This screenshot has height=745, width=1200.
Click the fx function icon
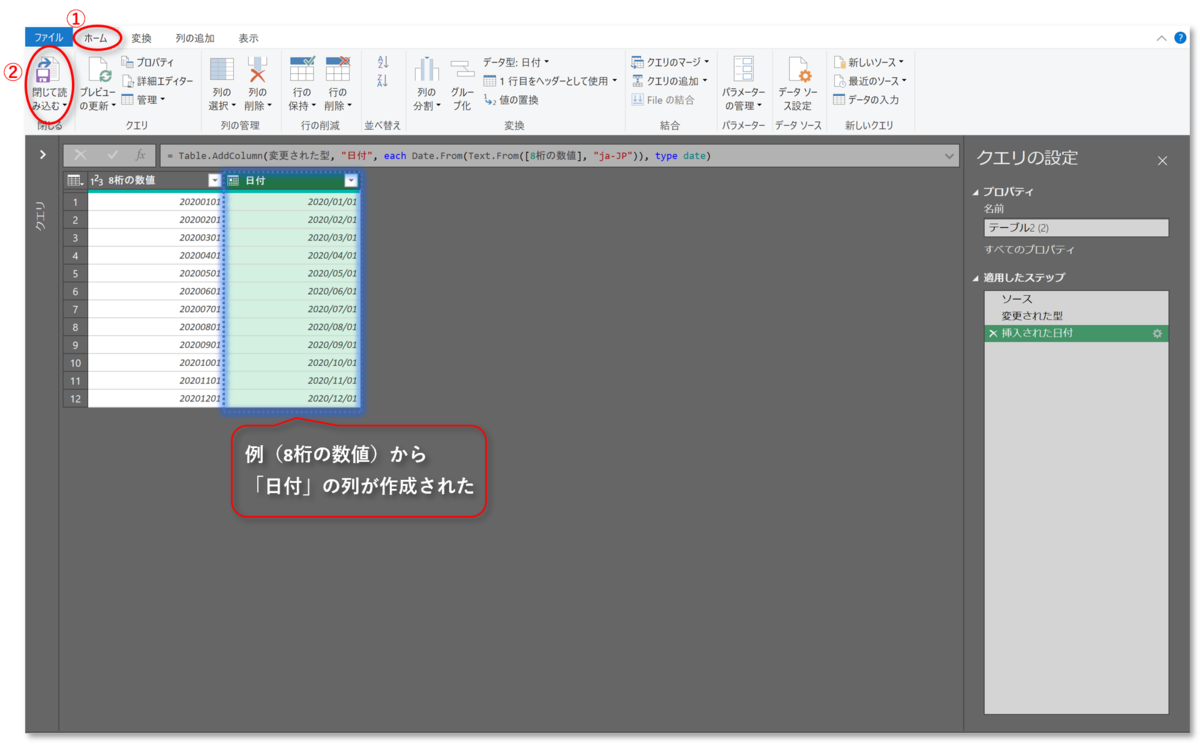[x=141, y=155]
